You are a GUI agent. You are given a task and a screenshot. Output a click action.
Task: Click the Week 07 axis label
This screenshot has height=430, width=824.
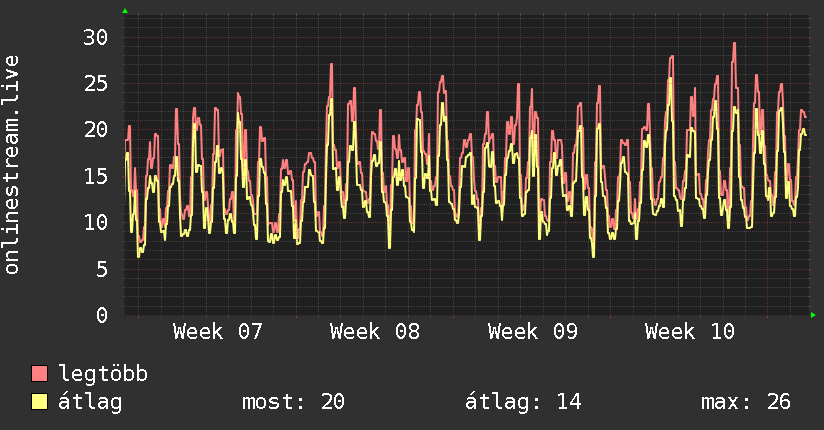click(218, 332)
